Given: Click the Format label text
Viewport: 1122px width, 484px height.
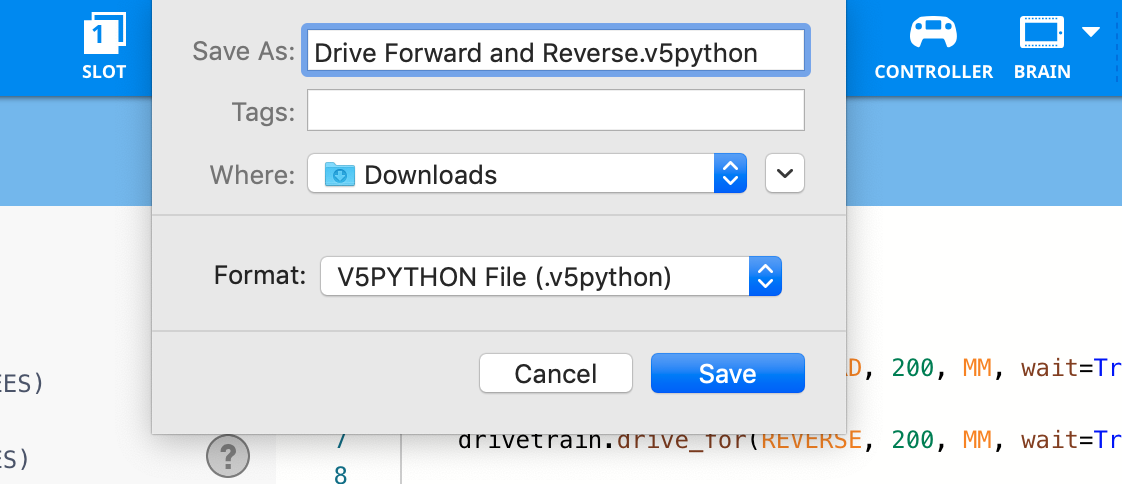Looking at the screenshot, I should (259, 275).
